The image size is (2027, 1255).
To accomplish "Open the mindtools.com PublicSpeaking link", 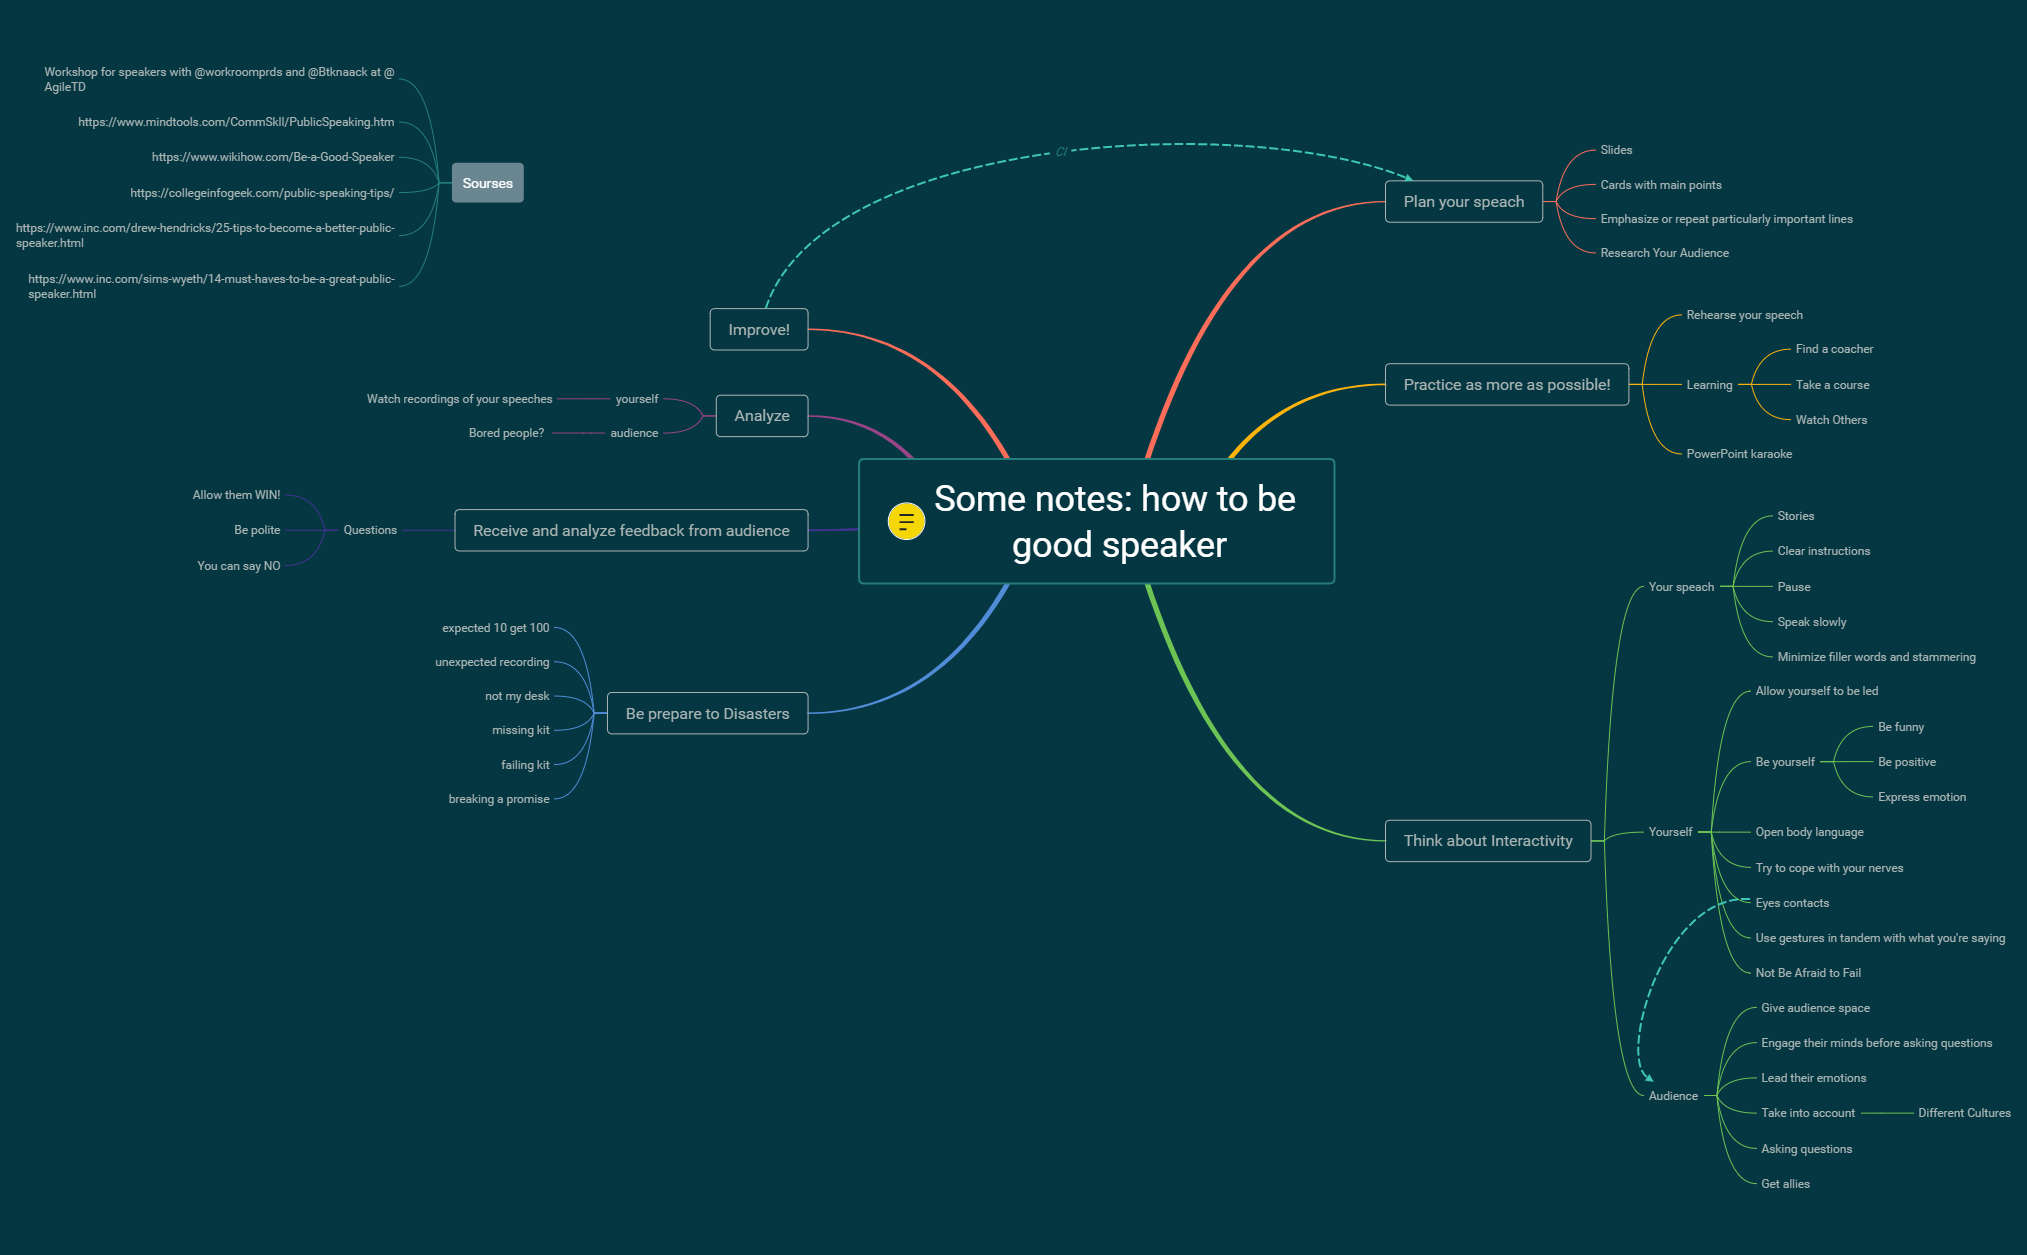I will [235, 122].
